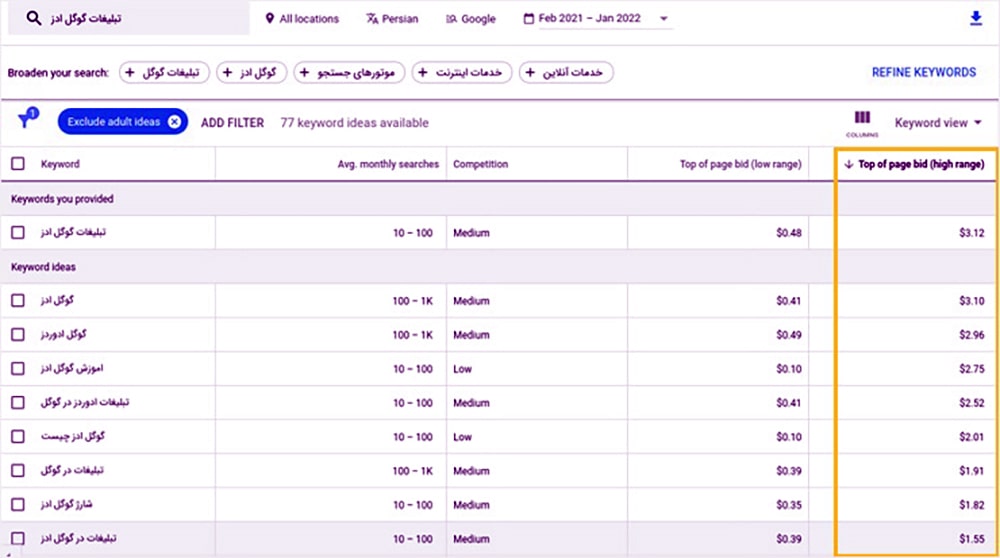This screenshot has height=558, width=1000.
Task: Toggle the select-all keywords checkbox
Action: 18,164
